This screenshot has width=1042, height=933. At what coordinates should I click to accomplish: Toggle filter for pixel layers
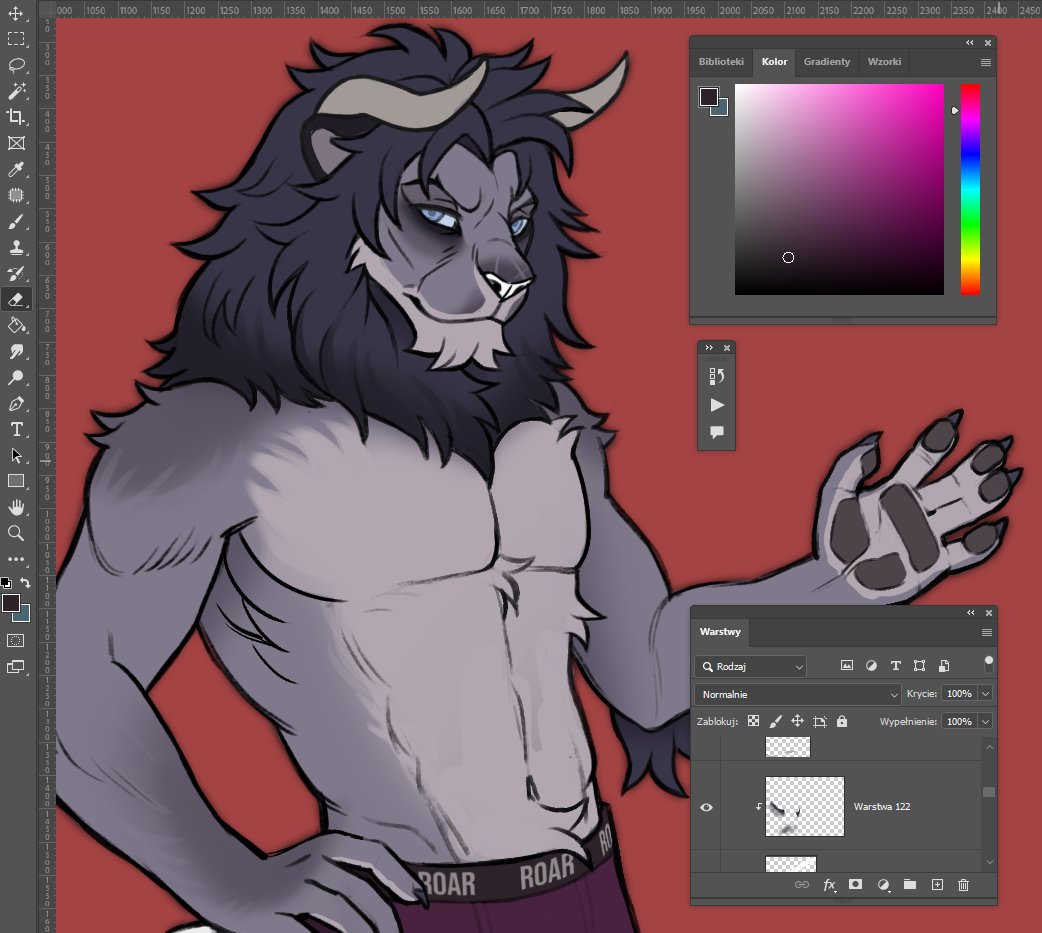pyautogui.click(x=847, y=666)
